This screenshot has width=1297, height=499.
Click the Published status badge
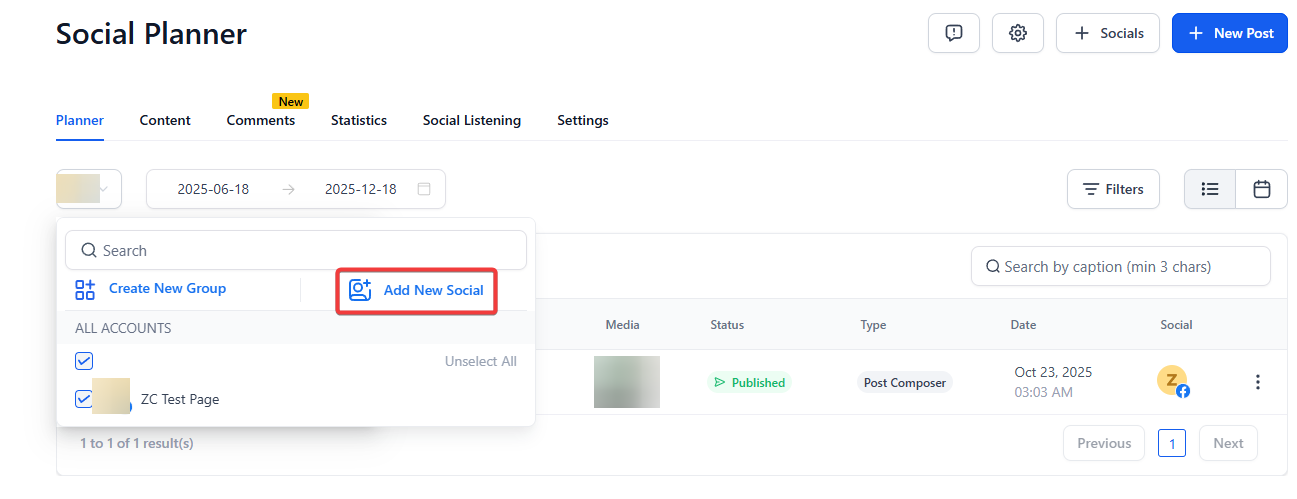[x=749, y=382]
